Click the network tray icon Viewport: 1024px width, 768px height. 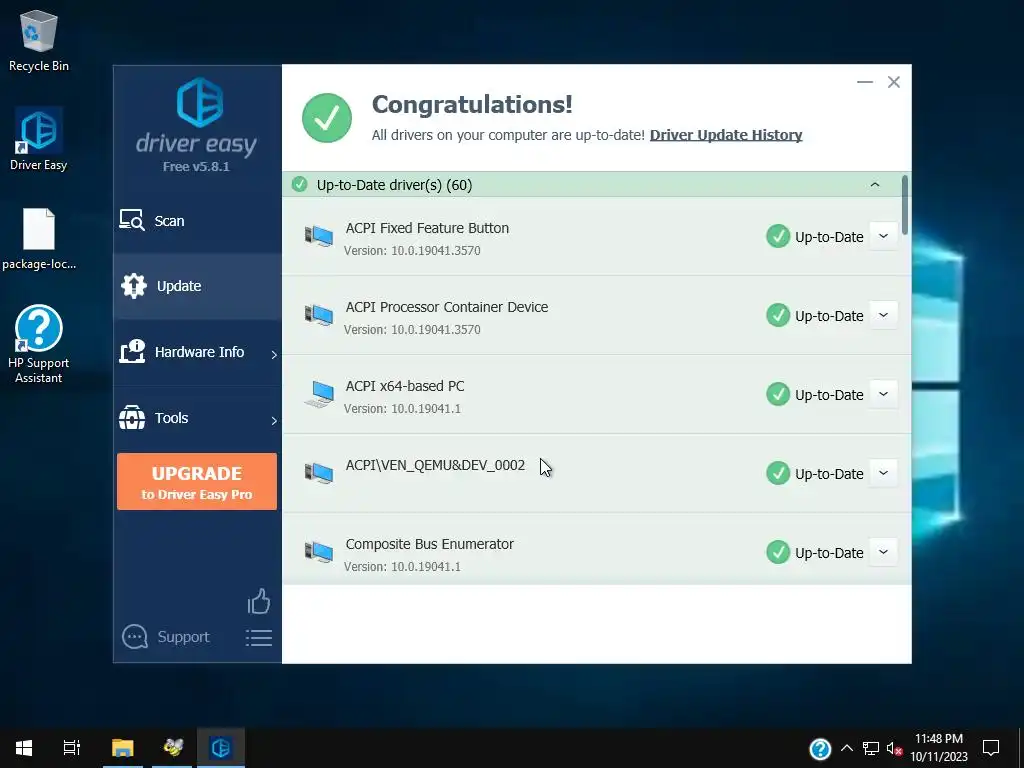click(x=871, y=748)
